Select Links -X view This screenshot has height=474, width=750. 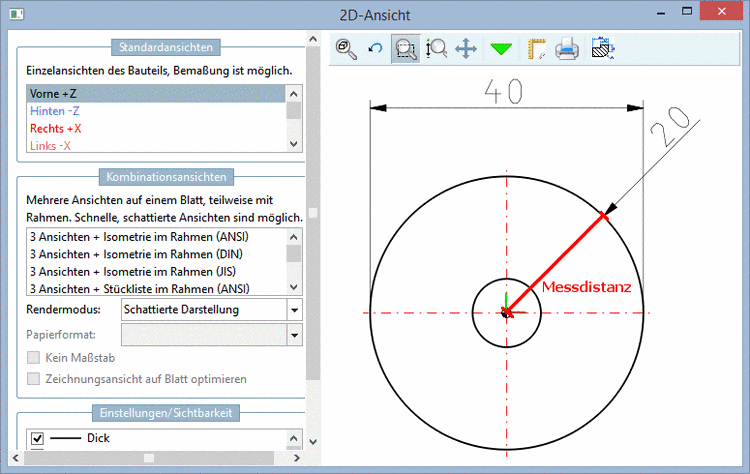coord(156,145)
